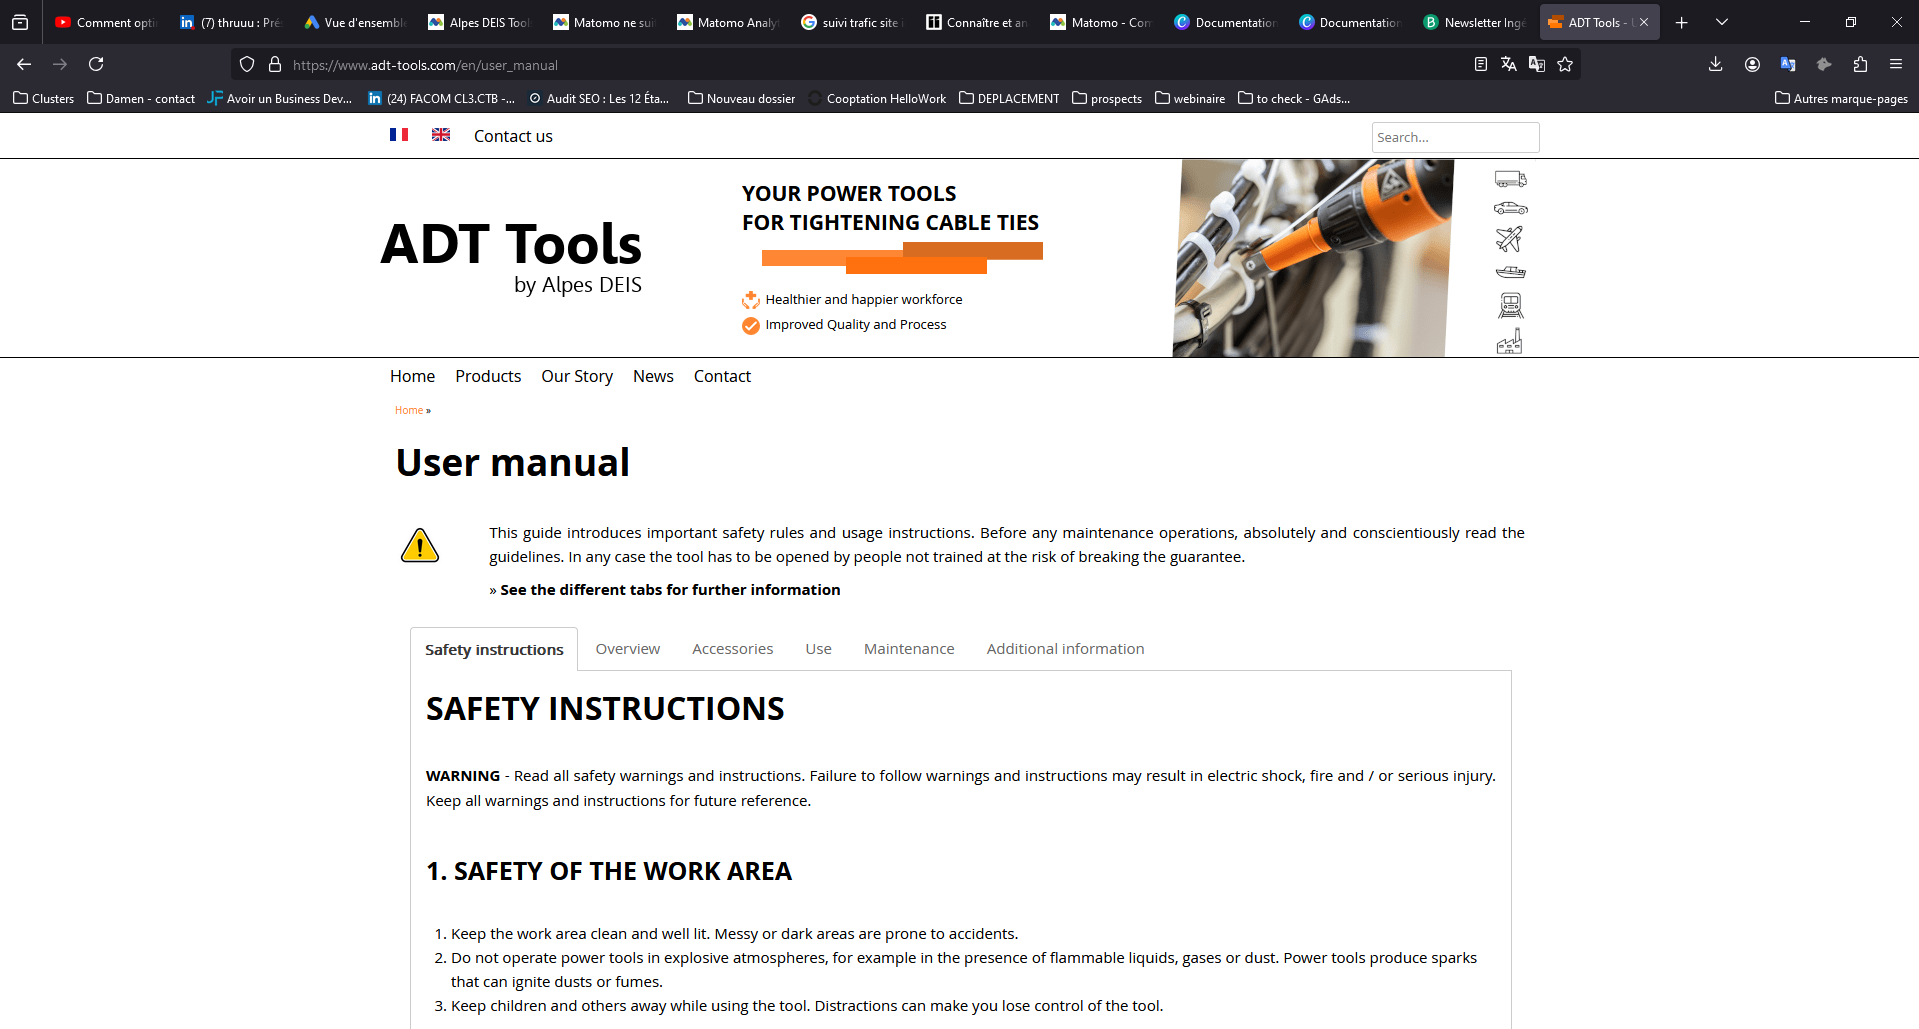Open the Cooptation HelloWork bookmark
Image resolution: width=1919 pixels, height=1029 pixels.
877,98
